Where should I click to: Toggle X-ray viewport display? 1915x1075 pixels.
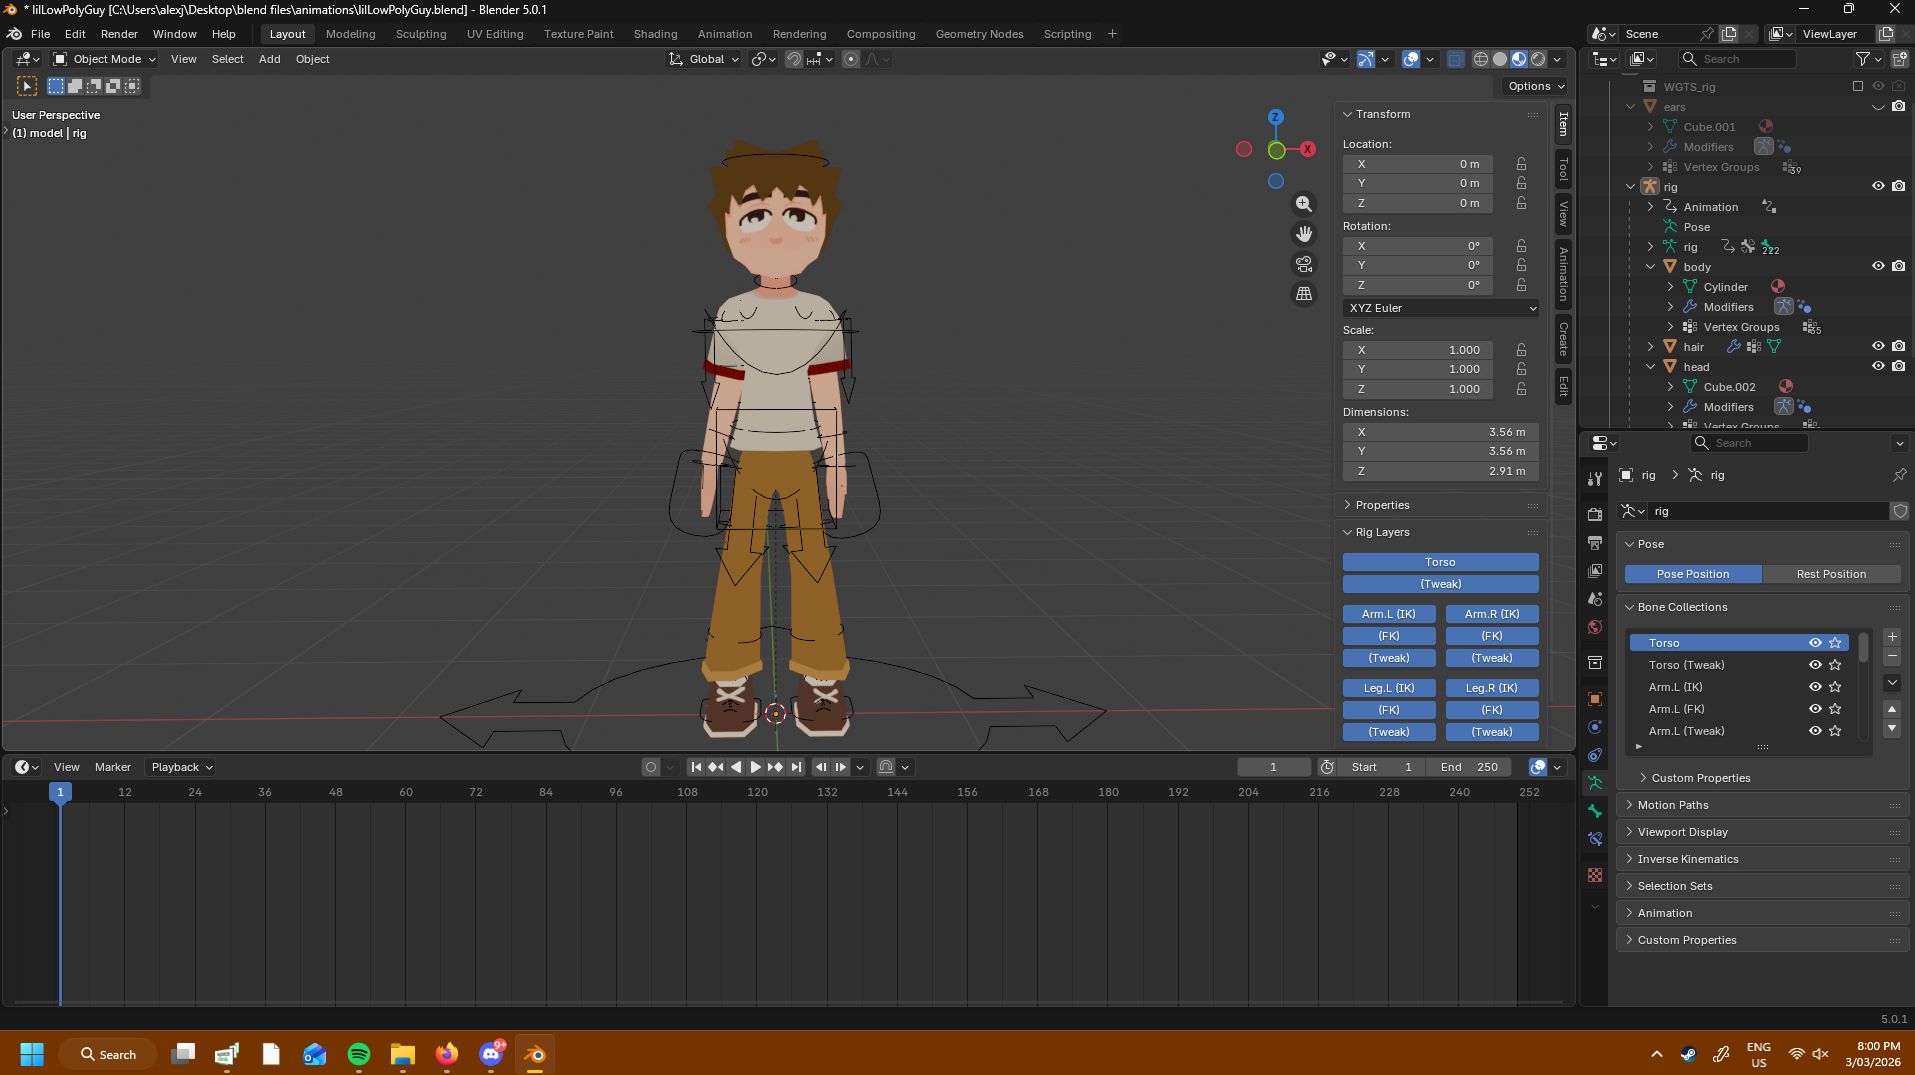tap(1456, 59)
